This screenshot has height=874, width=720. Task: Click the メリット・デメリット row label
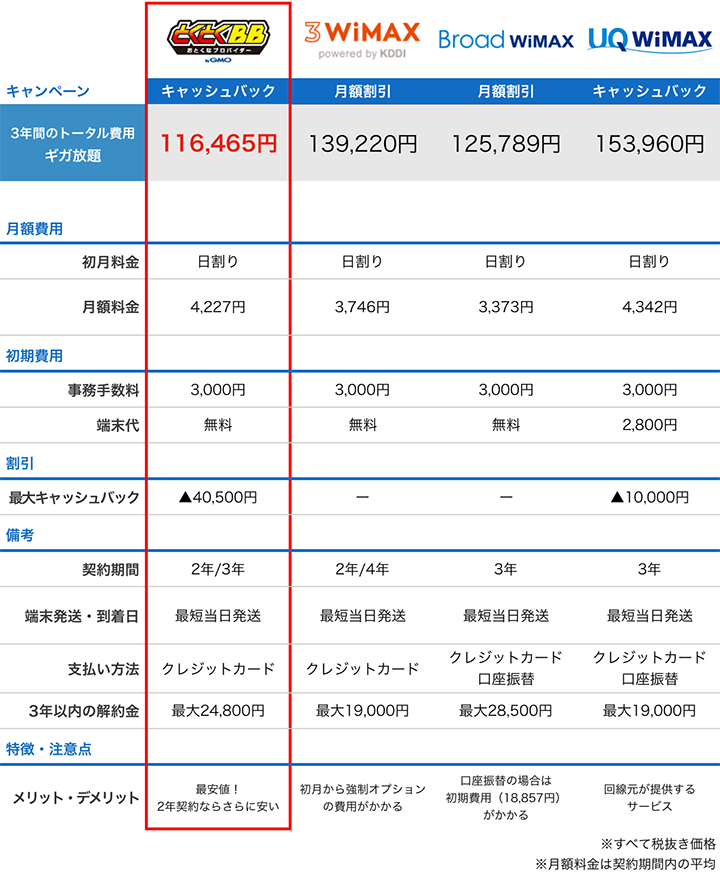tap(76, 798)
